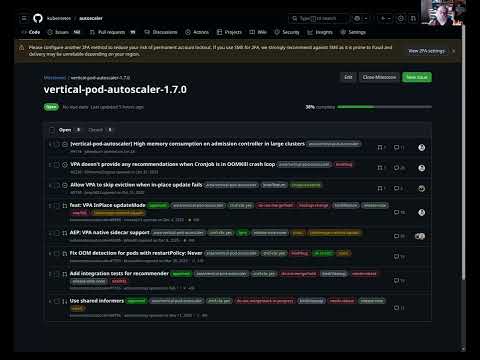The height and width of the screenshot is (360, 480).
Task: Open the assignee avatars on VPA native sidecar support
Action: tap(420, 236)
